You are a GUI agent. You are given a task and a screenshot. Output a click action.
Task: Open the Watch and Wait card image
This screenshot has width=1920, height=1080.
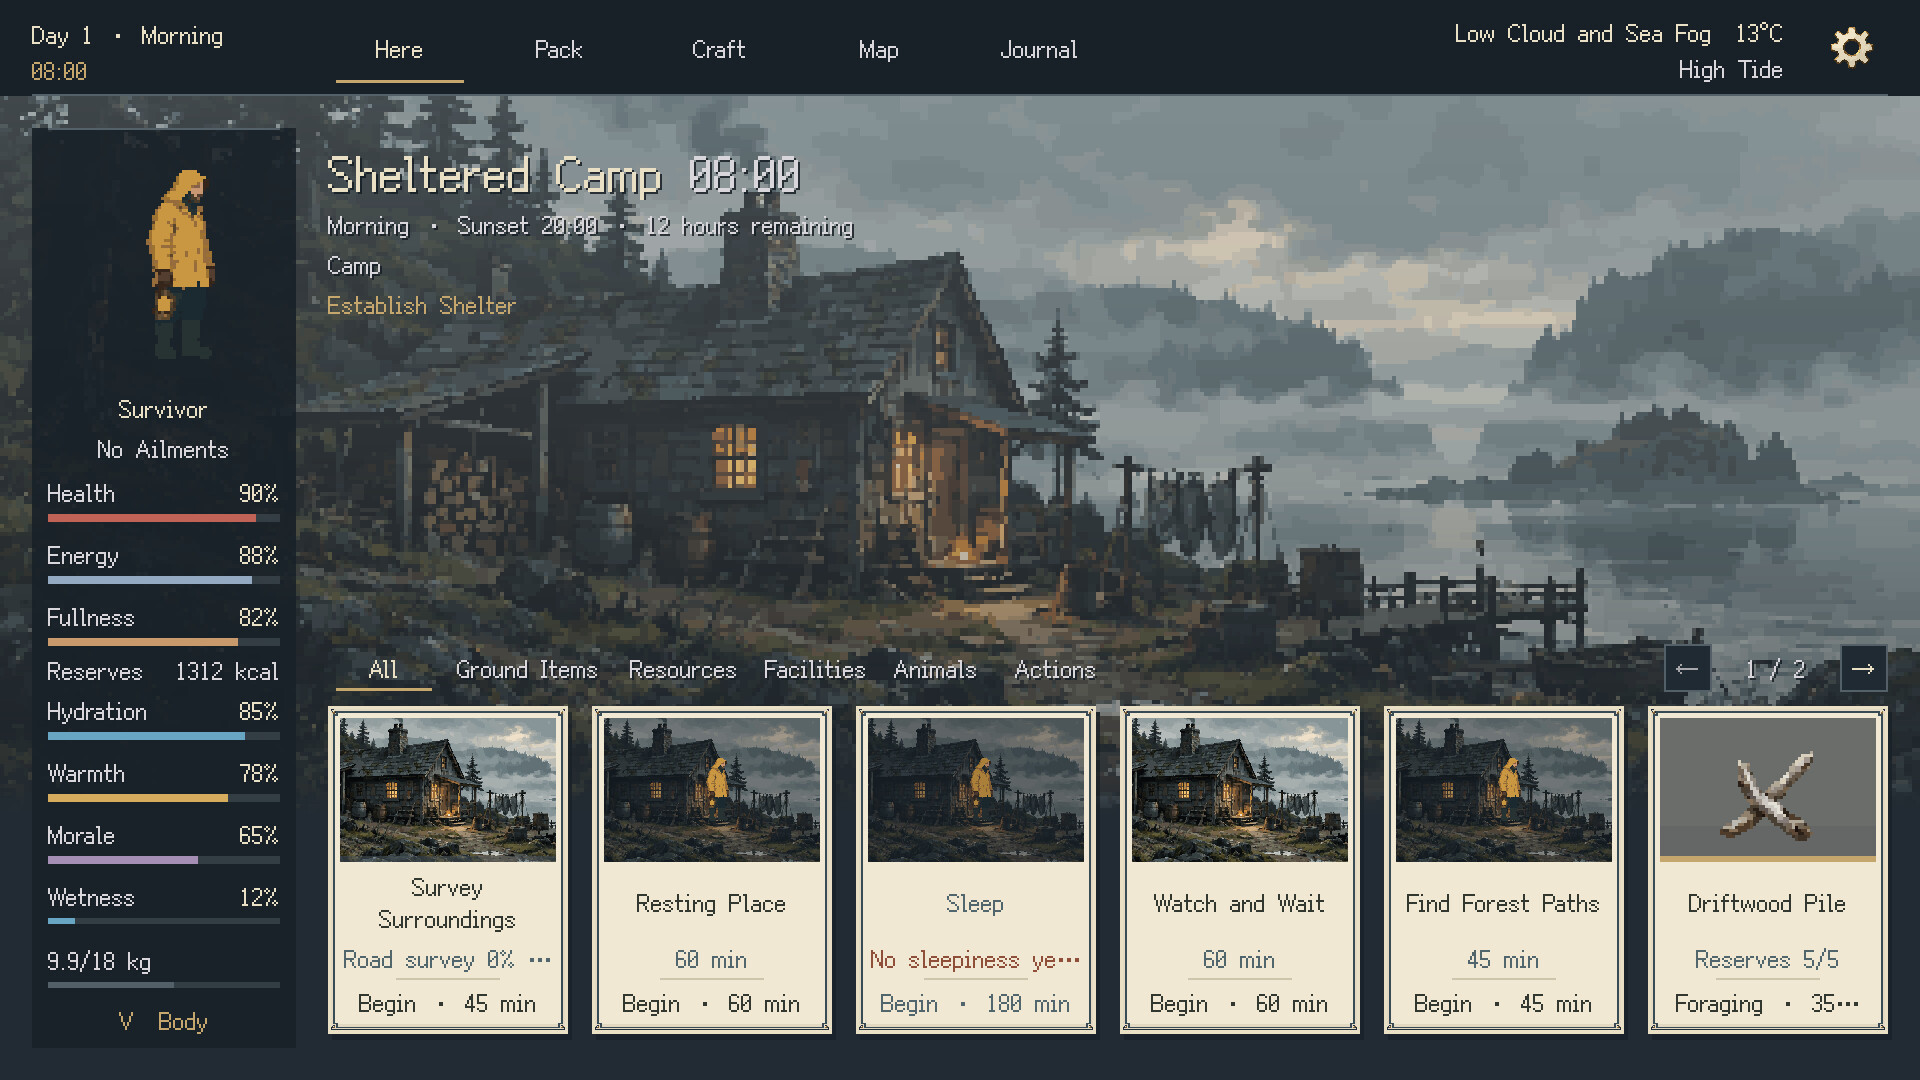pos(1240,789)
